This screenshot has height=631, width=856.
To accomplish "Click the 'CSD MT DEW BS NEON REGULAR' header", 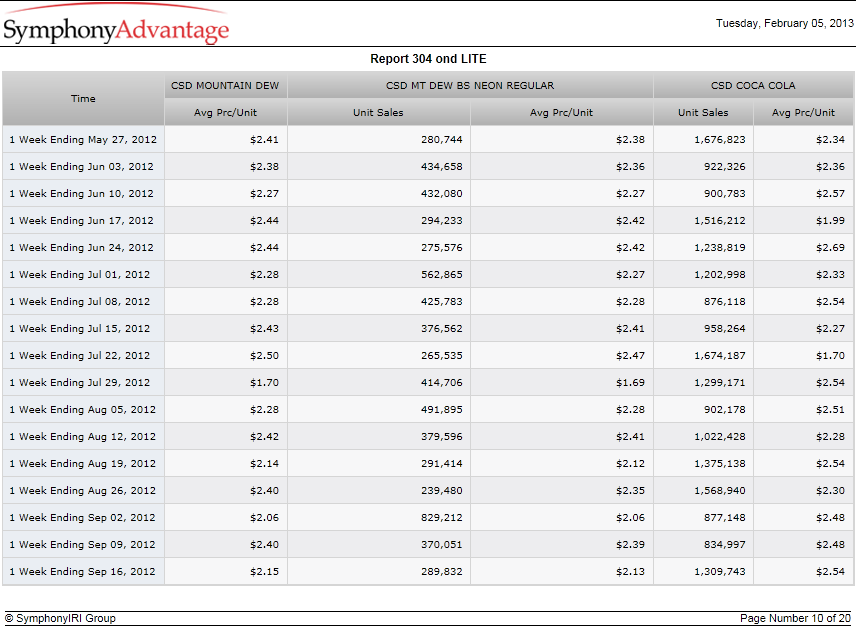I will [470, 85].
